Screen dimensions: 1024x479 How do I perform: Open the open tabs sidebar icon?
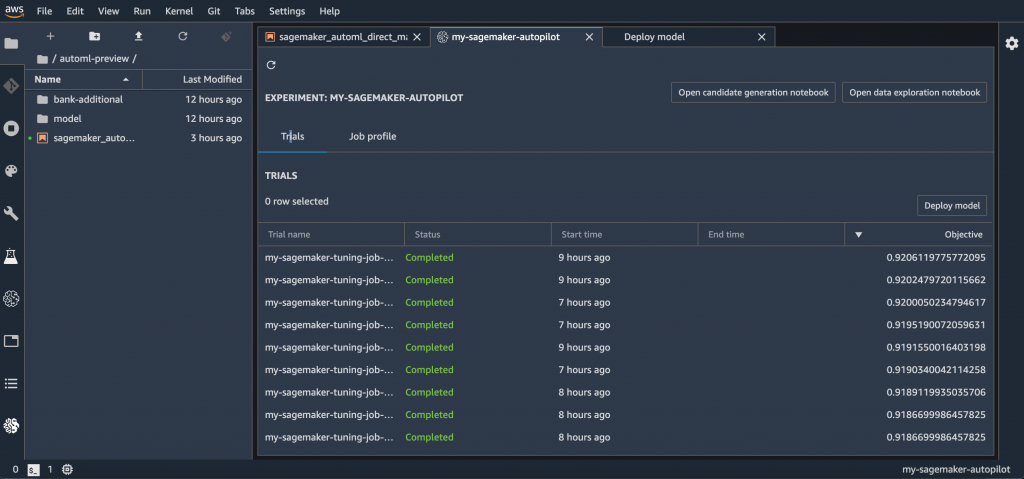pos(12,340)
